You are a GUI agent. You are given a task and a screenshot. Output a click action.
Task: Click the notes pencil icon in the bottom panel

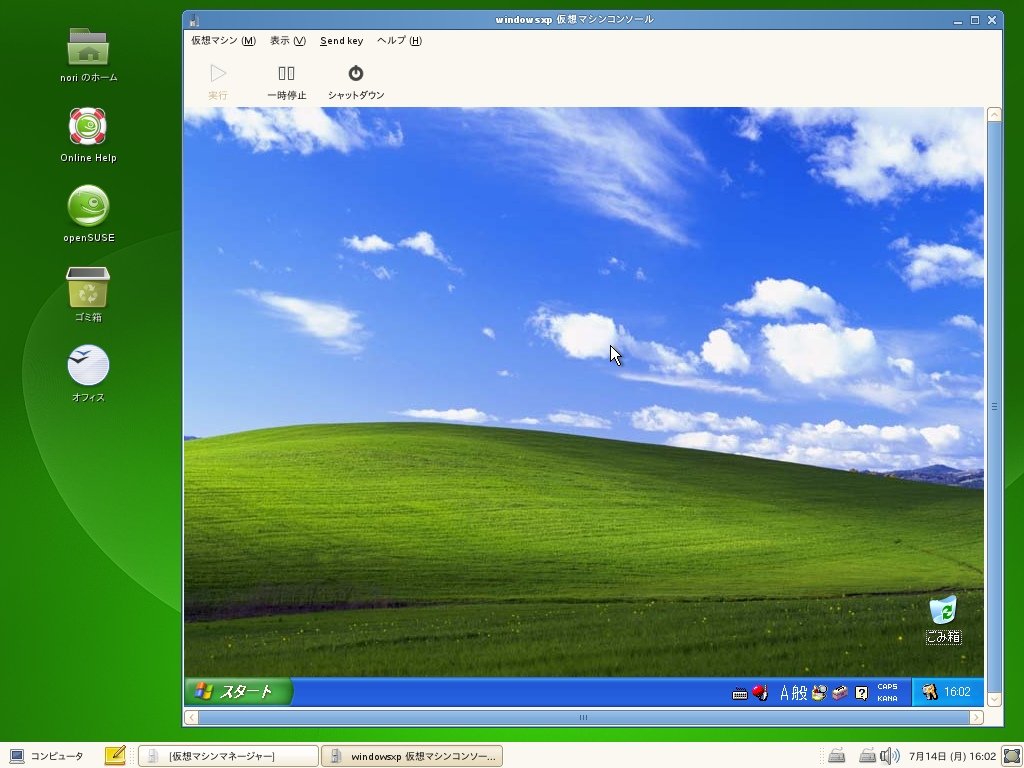115,756
